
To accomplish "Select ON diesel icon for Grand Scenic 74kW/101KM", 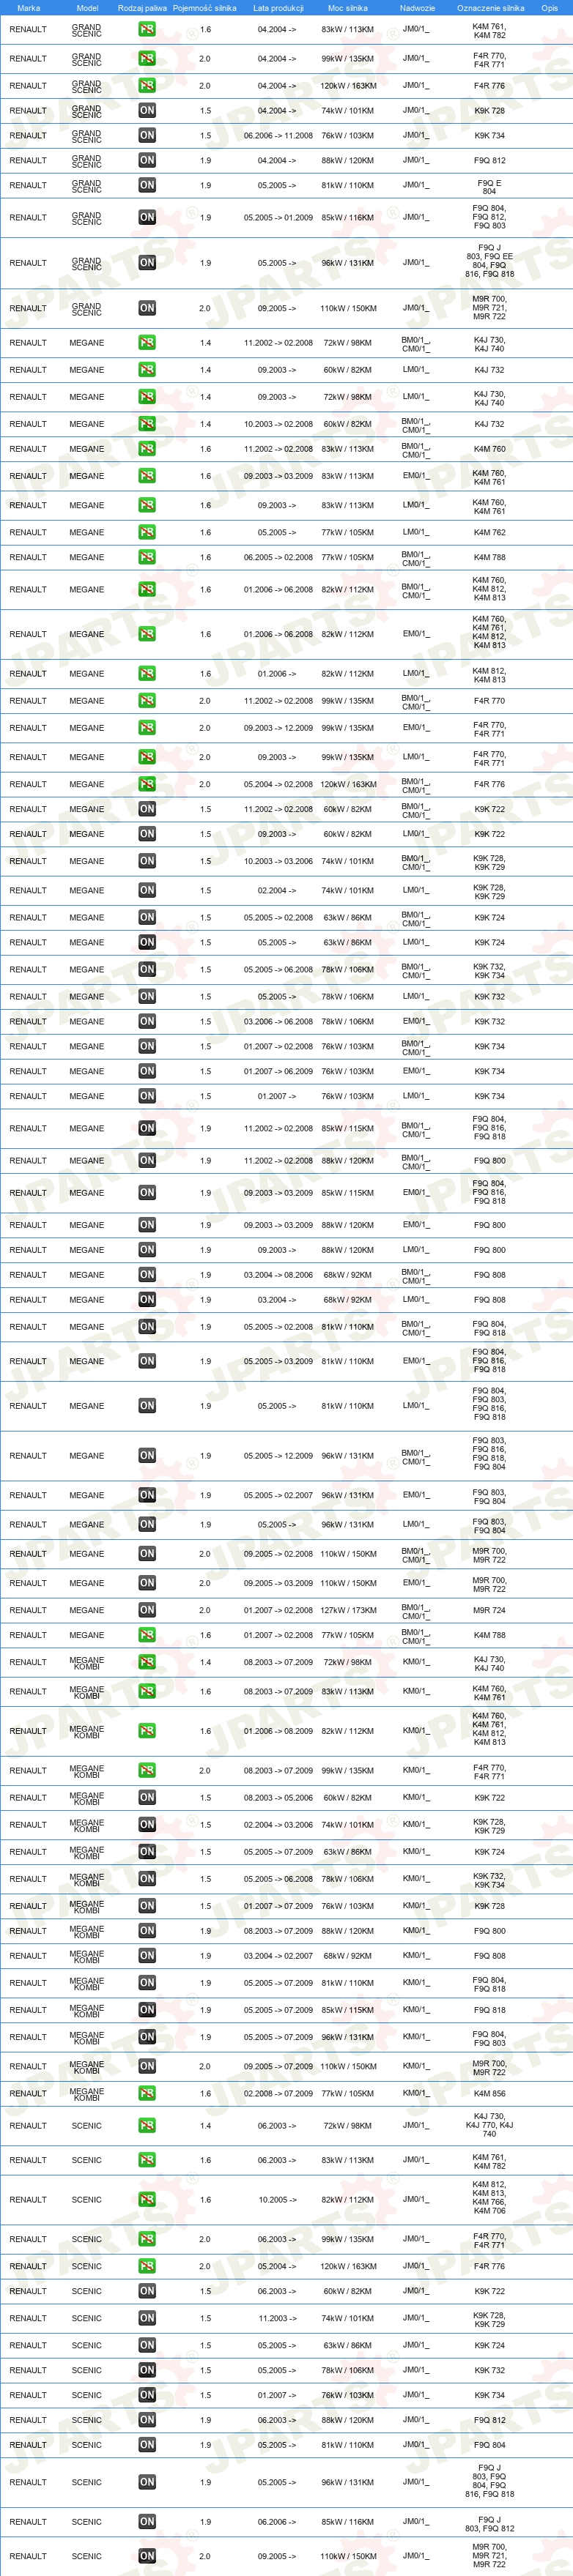I will pos(147,111).
